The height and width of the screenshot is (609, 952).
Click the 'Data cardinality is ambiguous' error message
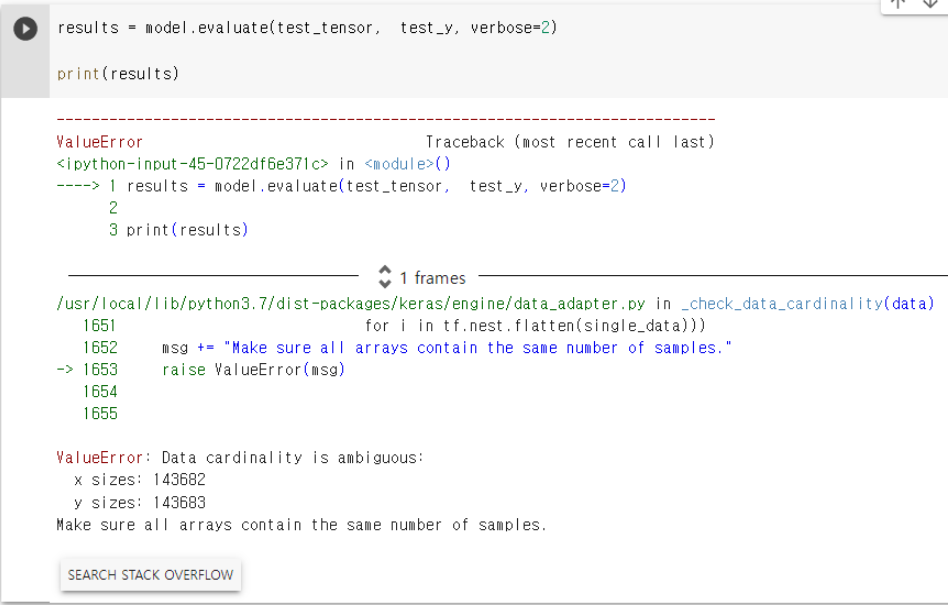[292, 457]
